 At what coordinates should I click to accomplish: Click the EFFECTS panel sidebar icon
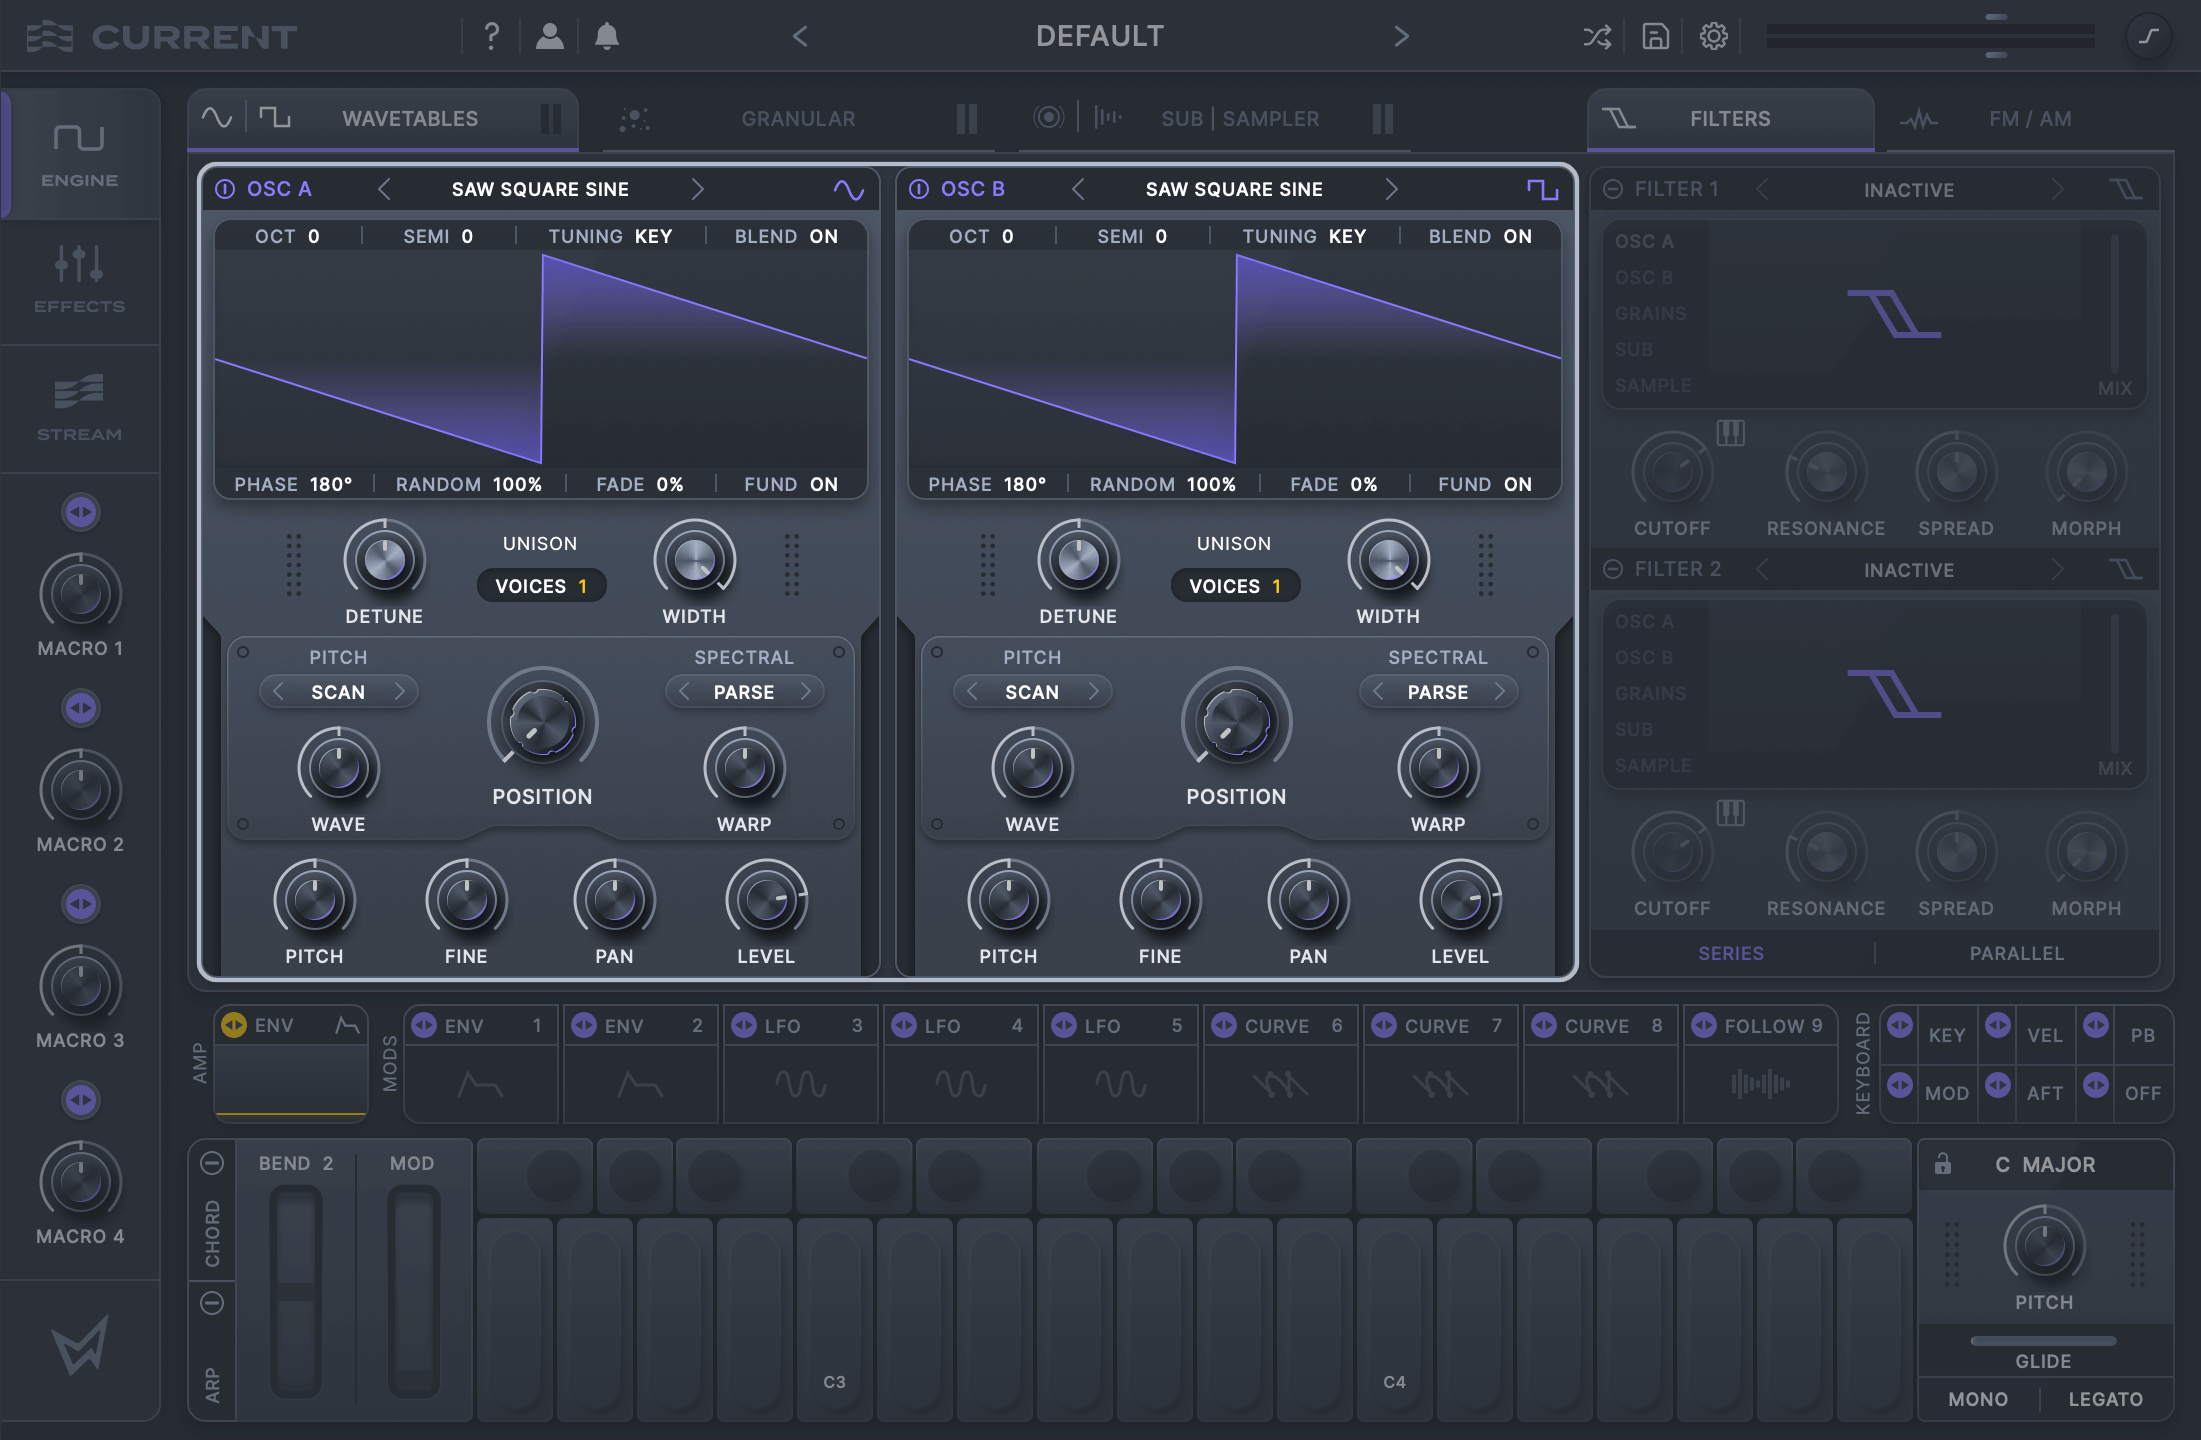click(79, 281)
